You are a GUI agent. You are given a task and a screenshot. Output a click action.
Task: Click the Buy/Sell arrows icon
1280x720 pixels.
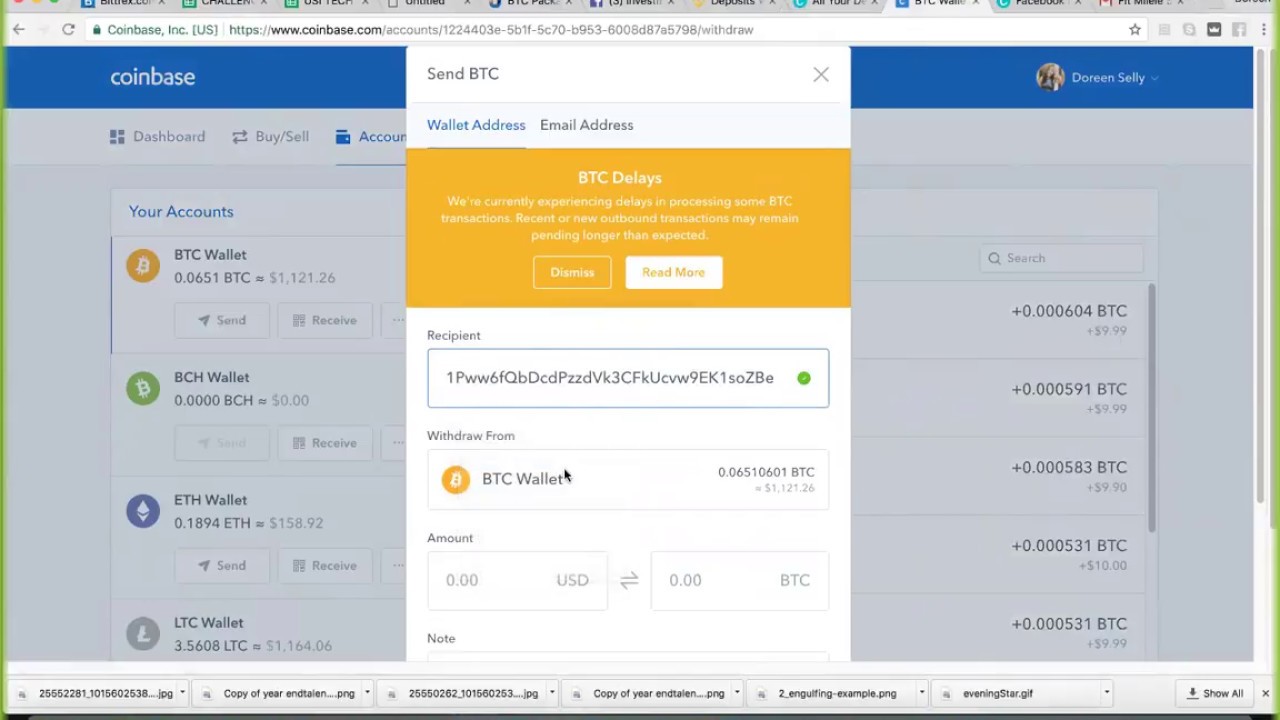[x=240, y=137]
